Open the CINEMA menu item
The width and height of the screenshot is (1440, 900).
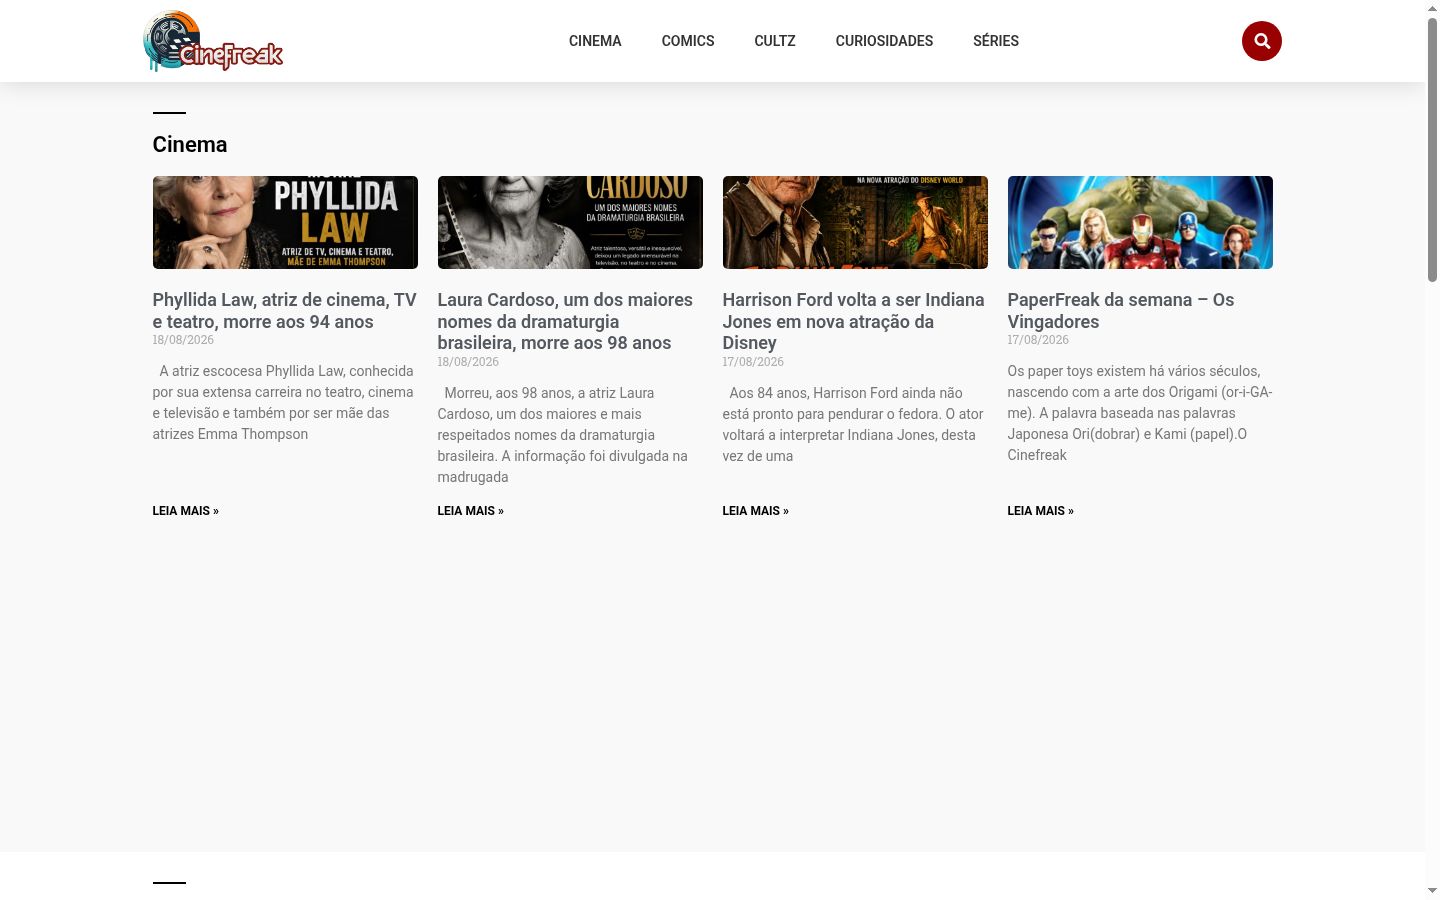595,41
